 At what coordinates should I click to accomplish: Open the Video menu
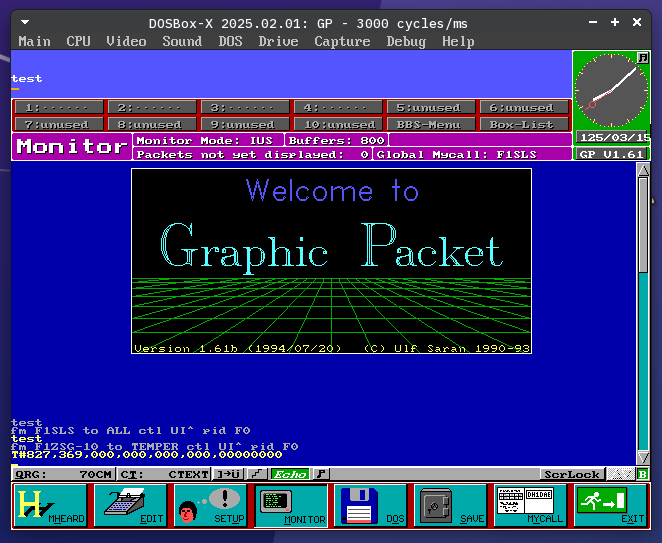(x=126, y=41)
